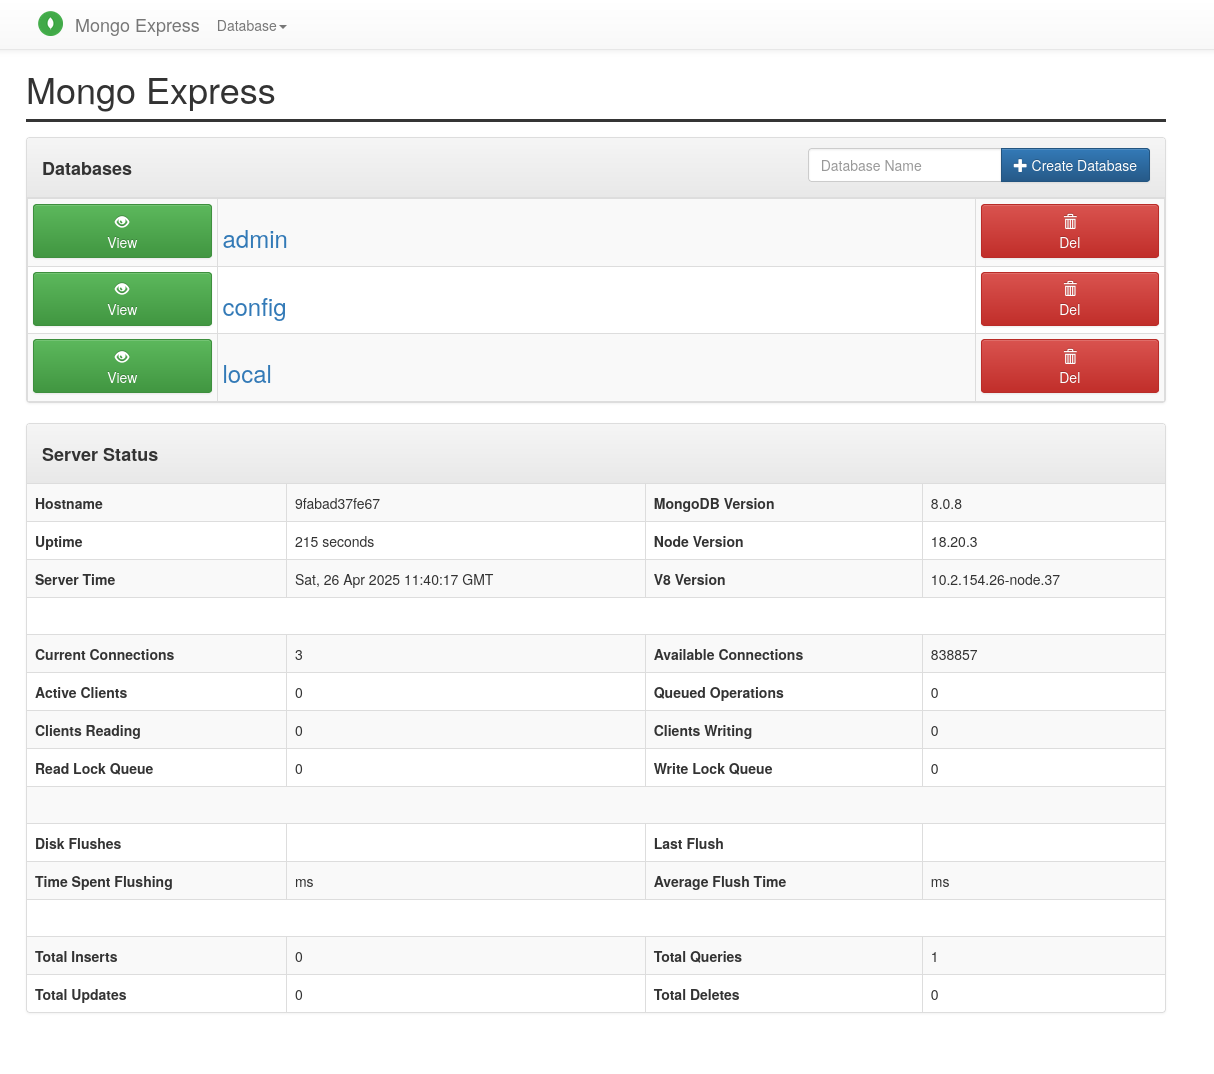The image size is (1214, 1074).
Task: Click the uptime value 215 seconds
Action: (334, 542)
